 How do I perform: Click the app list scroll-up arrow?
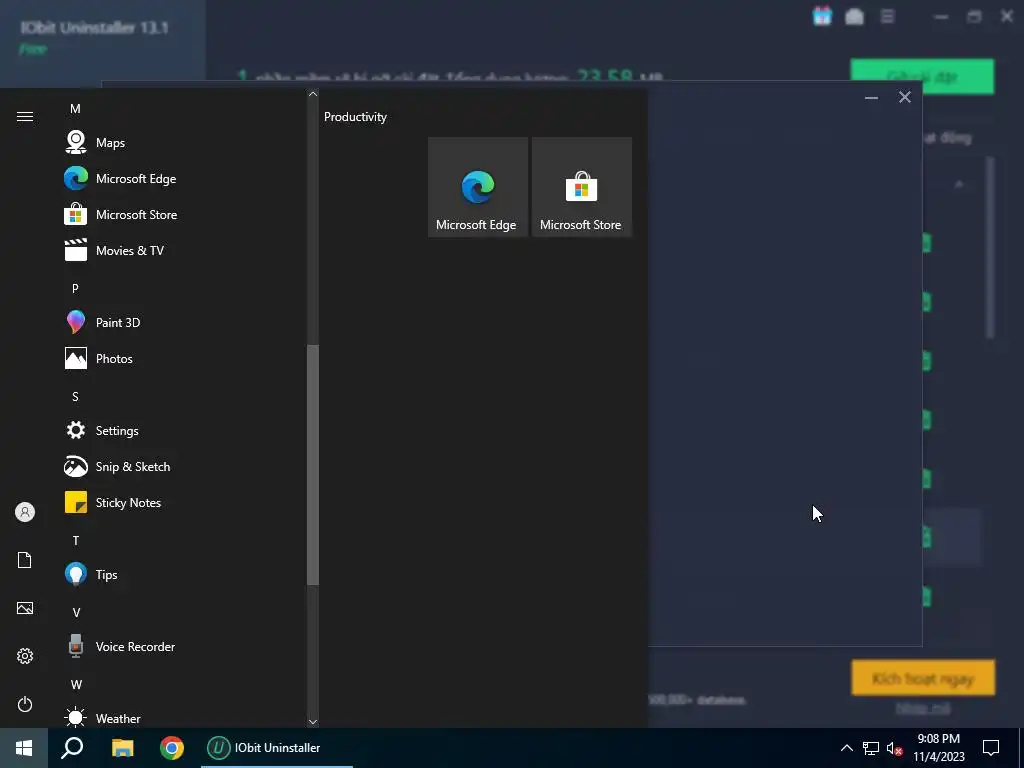click(313, 94)
